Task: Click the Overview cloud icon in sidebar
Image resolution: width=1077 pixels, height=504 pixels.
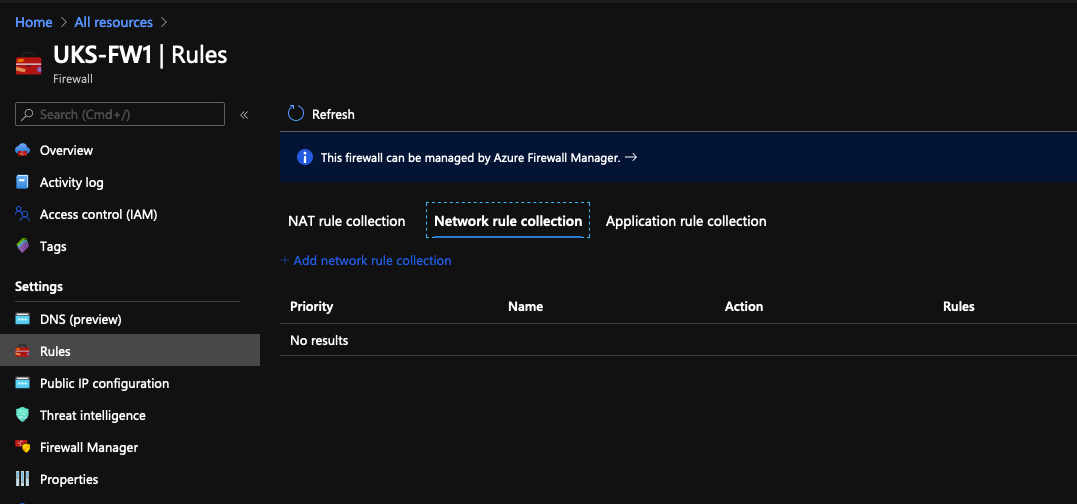Action: tap(22, 150)
